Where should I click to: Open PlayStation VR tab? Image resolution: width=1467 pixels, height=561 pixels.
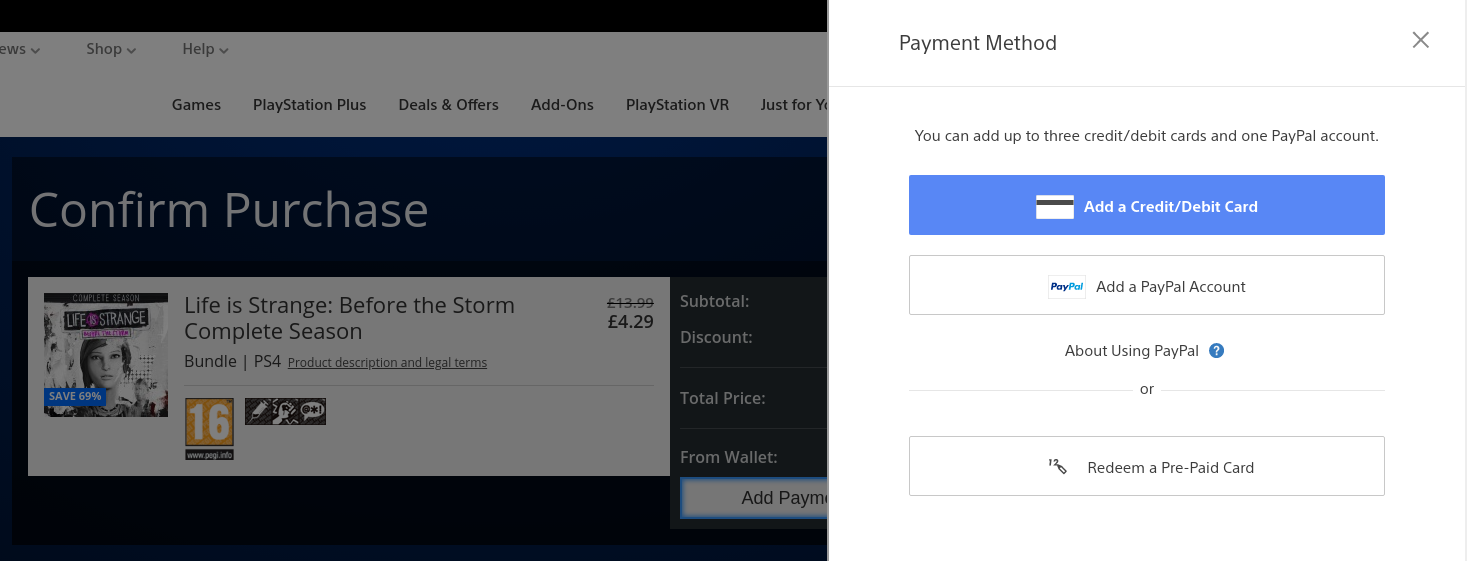point(677,105)
